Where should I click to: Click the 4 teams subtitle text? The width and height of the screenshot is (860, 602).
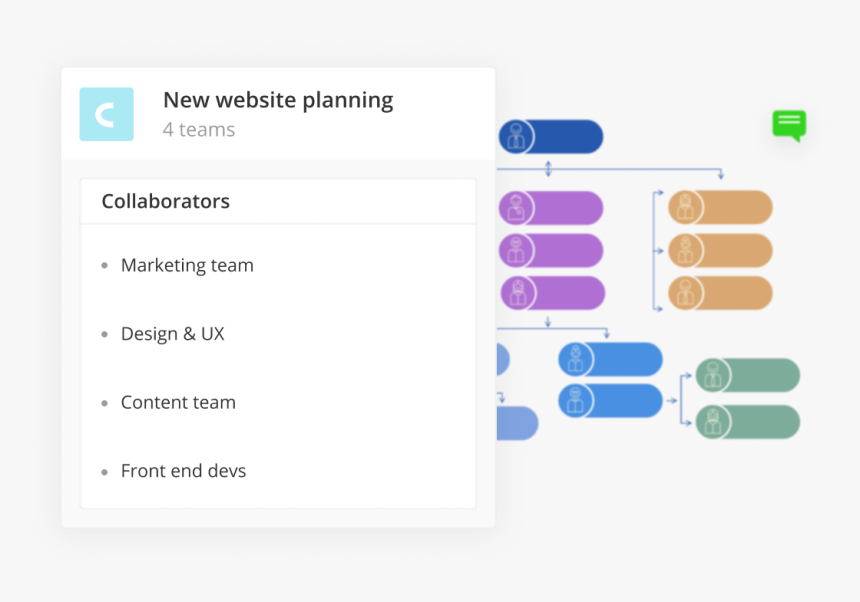199,130
